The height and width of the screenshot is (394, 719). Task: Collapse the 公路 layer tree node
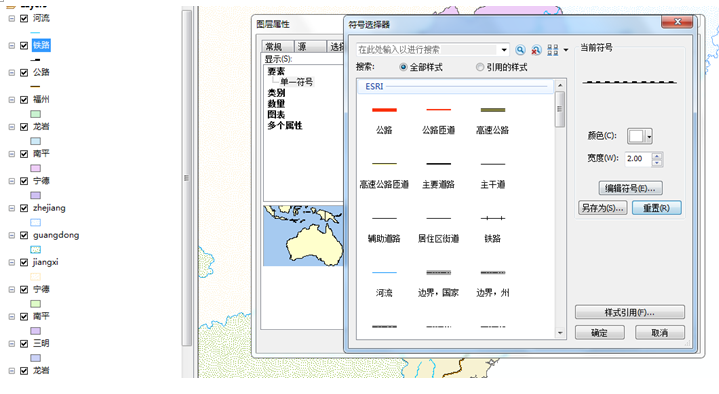pos(11,72)
